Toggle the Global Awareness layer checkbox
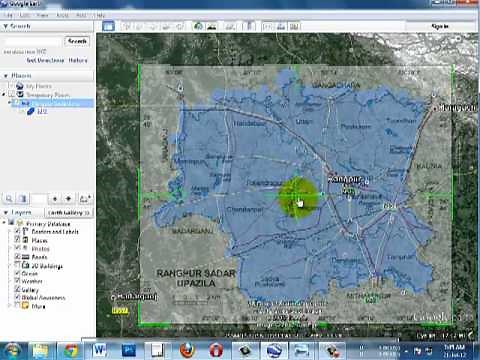This screenshot has height=360, width=480. coord(18,297)
